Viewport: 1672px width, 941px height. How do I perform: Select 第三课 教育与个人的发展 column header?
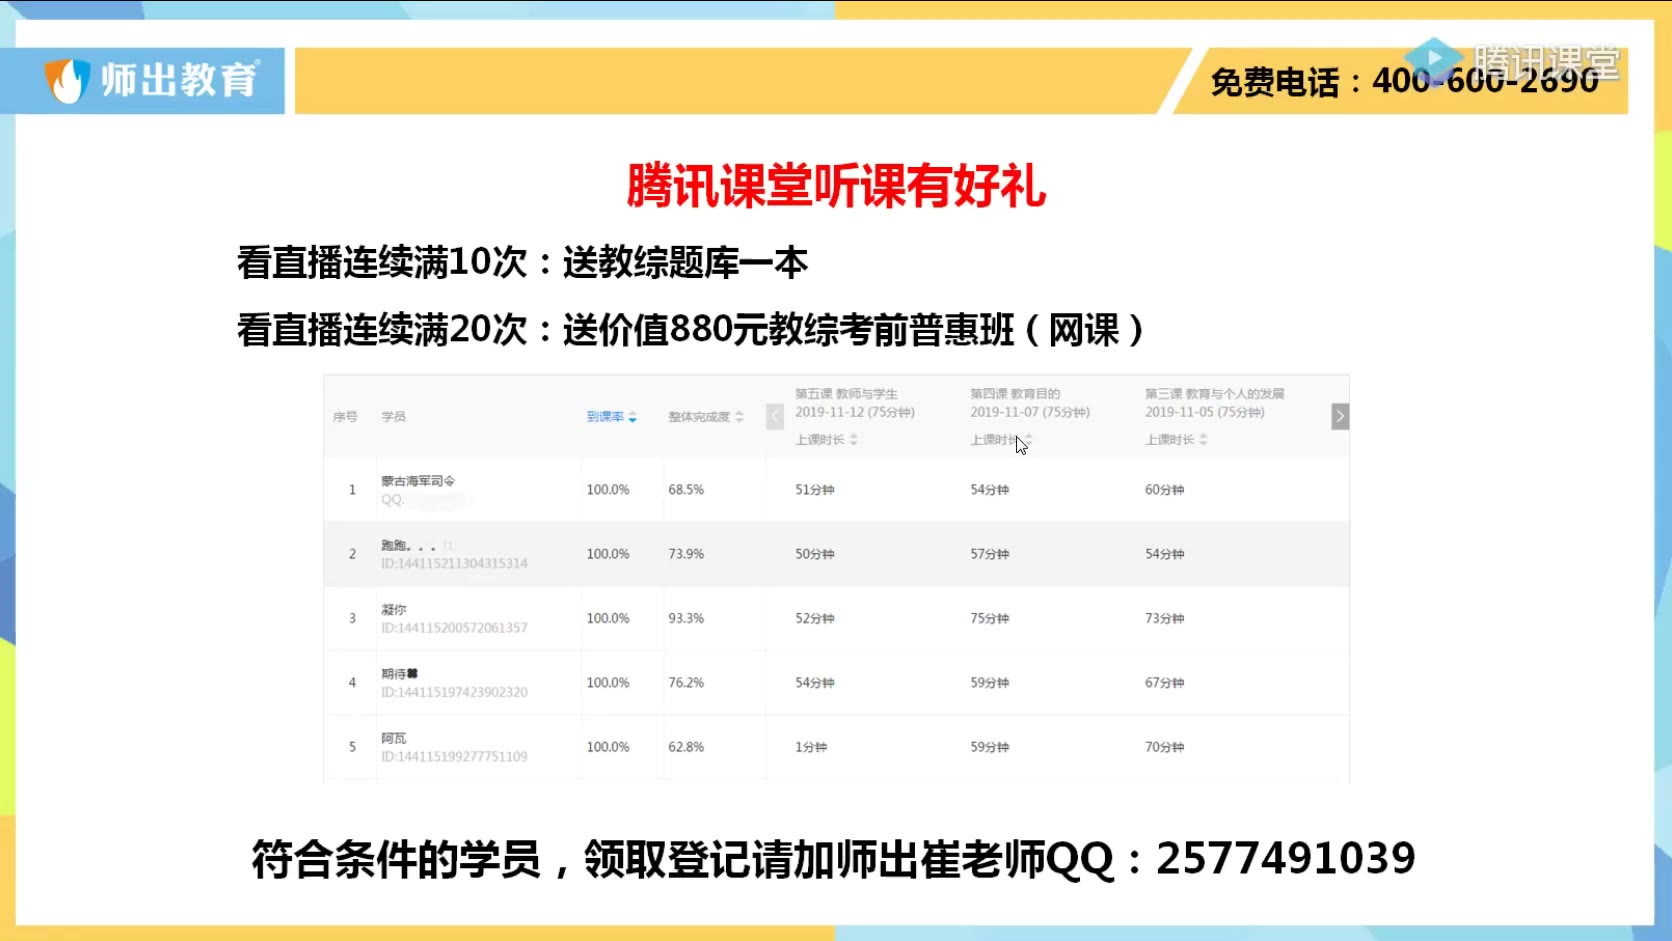[x=1214, y=394]
